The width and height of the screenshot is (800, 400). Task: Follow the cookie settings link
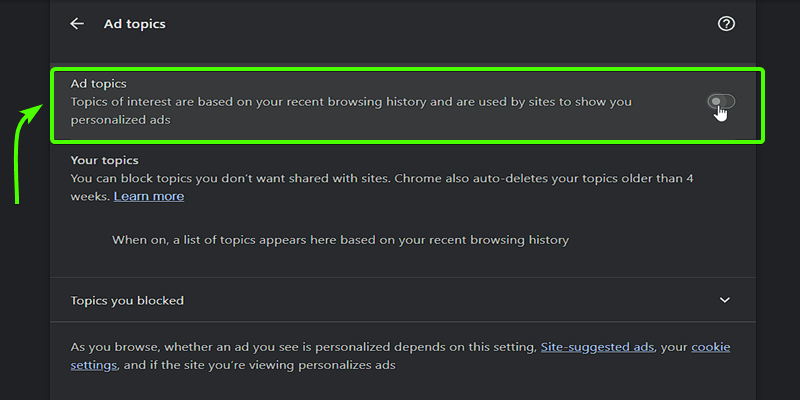point(710,347)
